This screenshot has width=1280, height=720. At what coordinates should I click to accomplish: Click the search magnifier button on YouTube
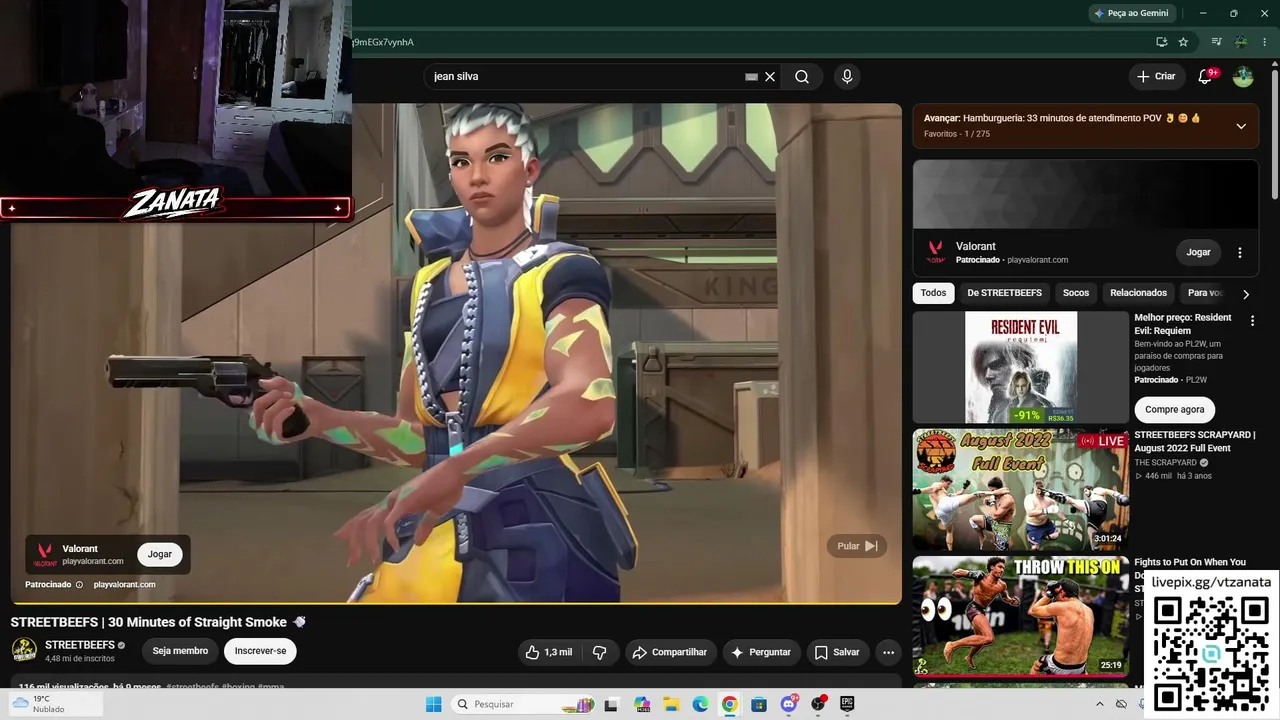coord(802,77)
